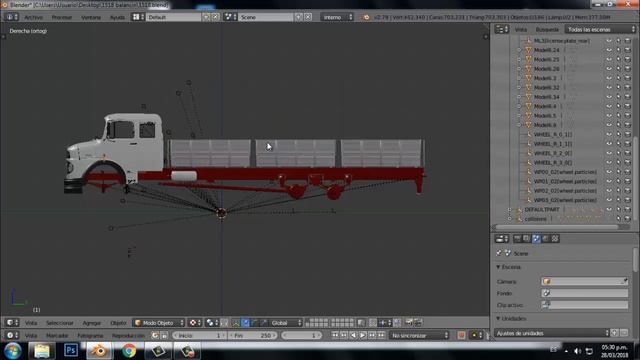Open the Todas las escenas dropdown
This screenshot has width=640, height=360.
pyautogui.click(x=601, y=29)
